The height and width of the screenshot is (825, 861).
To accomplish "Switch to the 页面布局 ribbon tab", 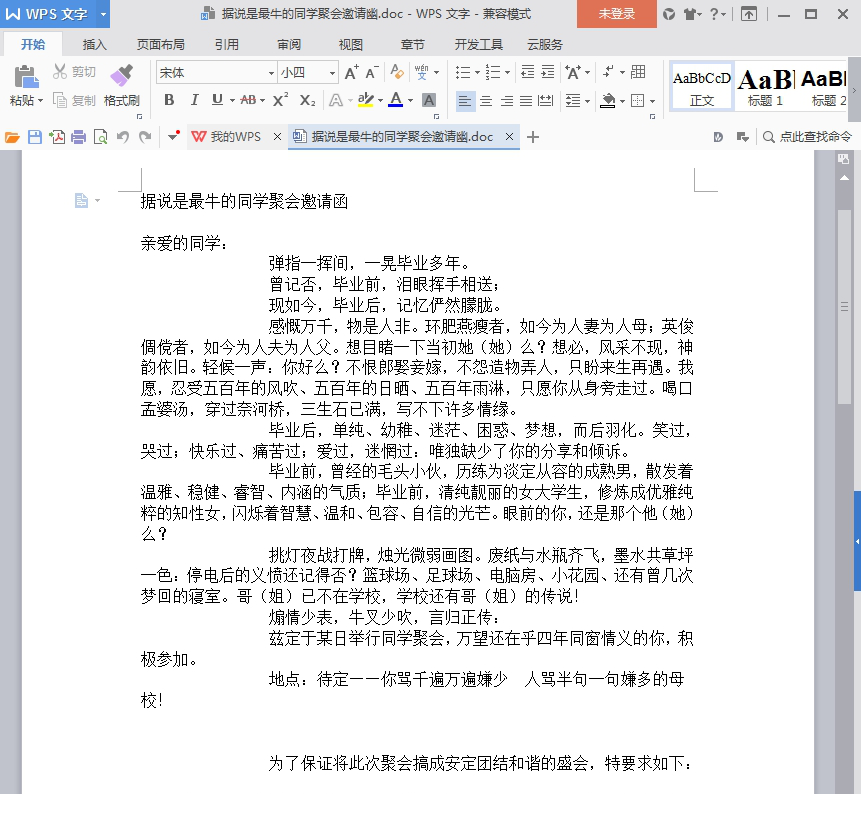I will 160,44.
